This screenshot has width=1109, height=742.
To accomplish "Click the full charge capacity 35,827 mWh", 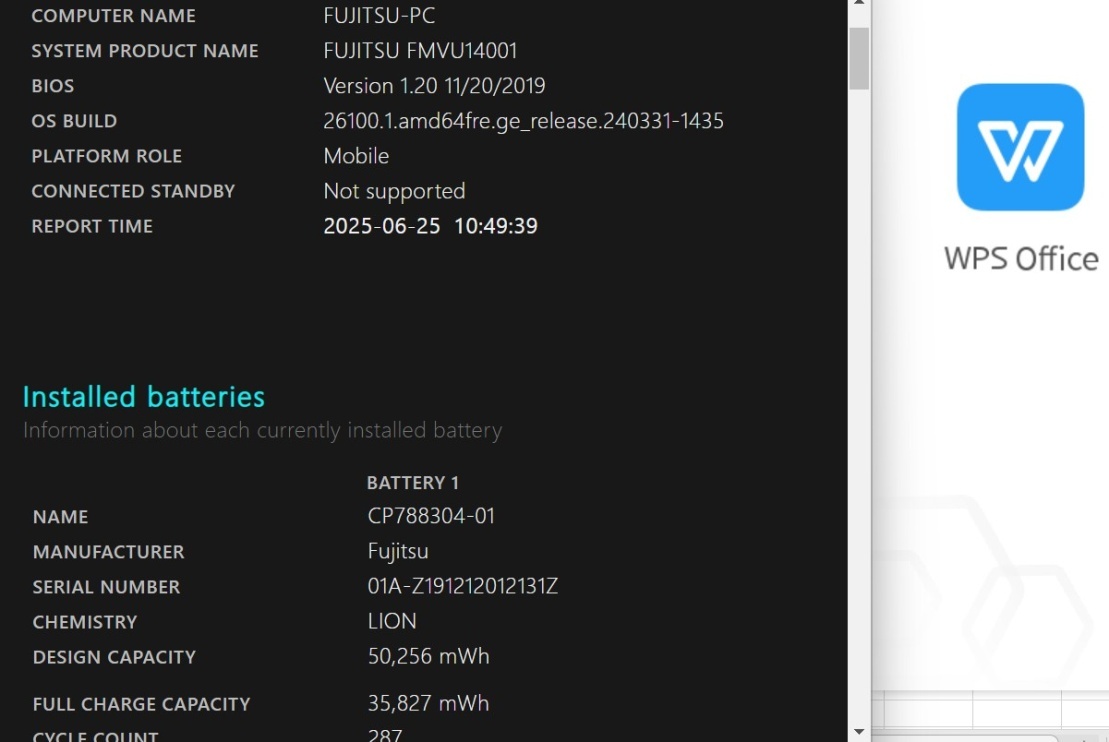I will pyautogui.click(x=428, y=703).
